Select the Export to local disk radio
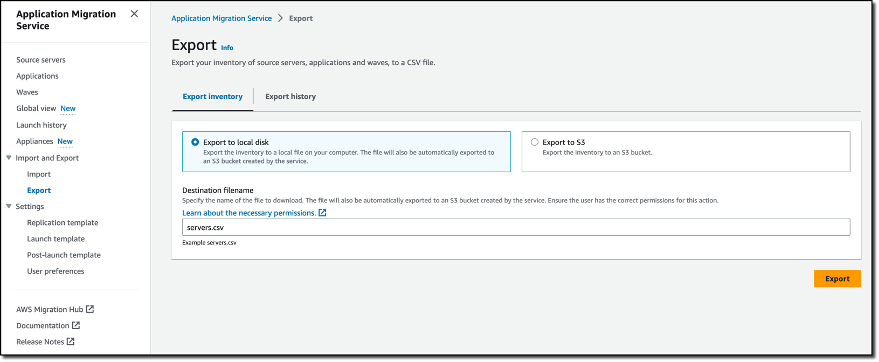This screenshot has height=362, width=879. (x=195, y=142)
